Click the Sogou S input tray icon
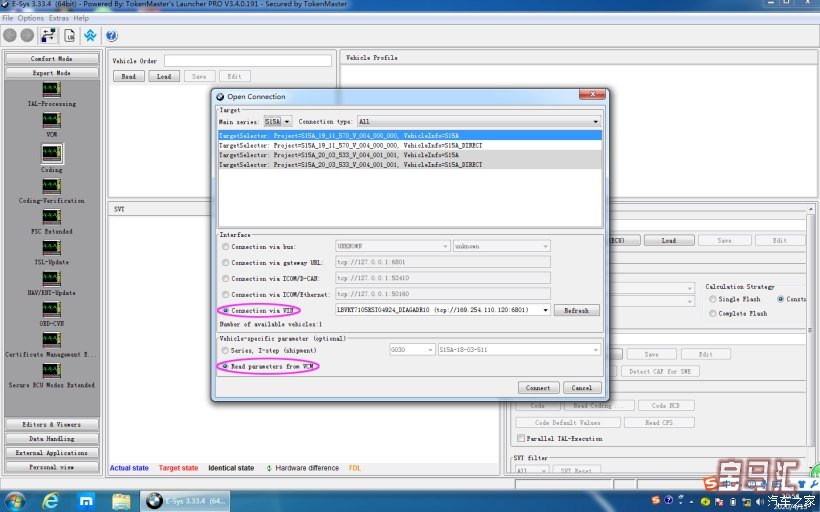This screenshot has width=820, height=512. [x=656, y=501]
